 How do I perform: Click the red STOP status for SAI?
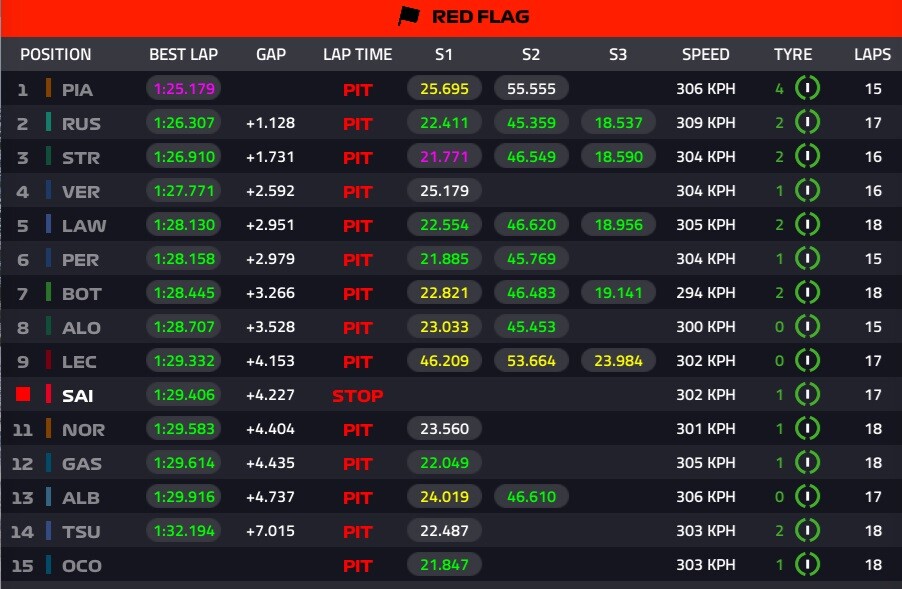point(357,396)
